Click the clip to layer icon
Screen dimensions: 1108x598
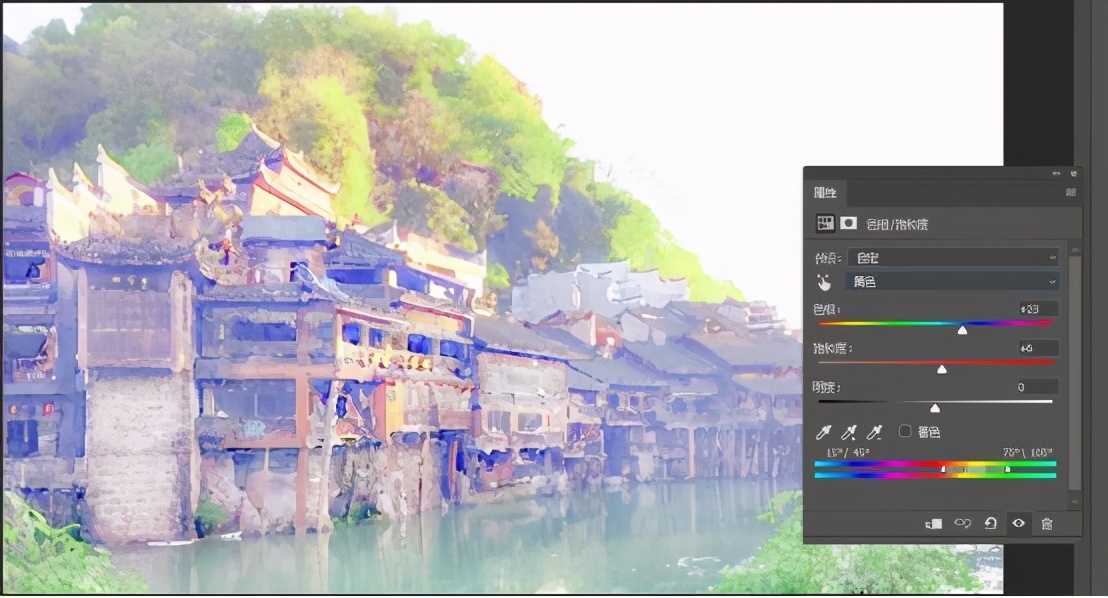(x=933, y=523)
